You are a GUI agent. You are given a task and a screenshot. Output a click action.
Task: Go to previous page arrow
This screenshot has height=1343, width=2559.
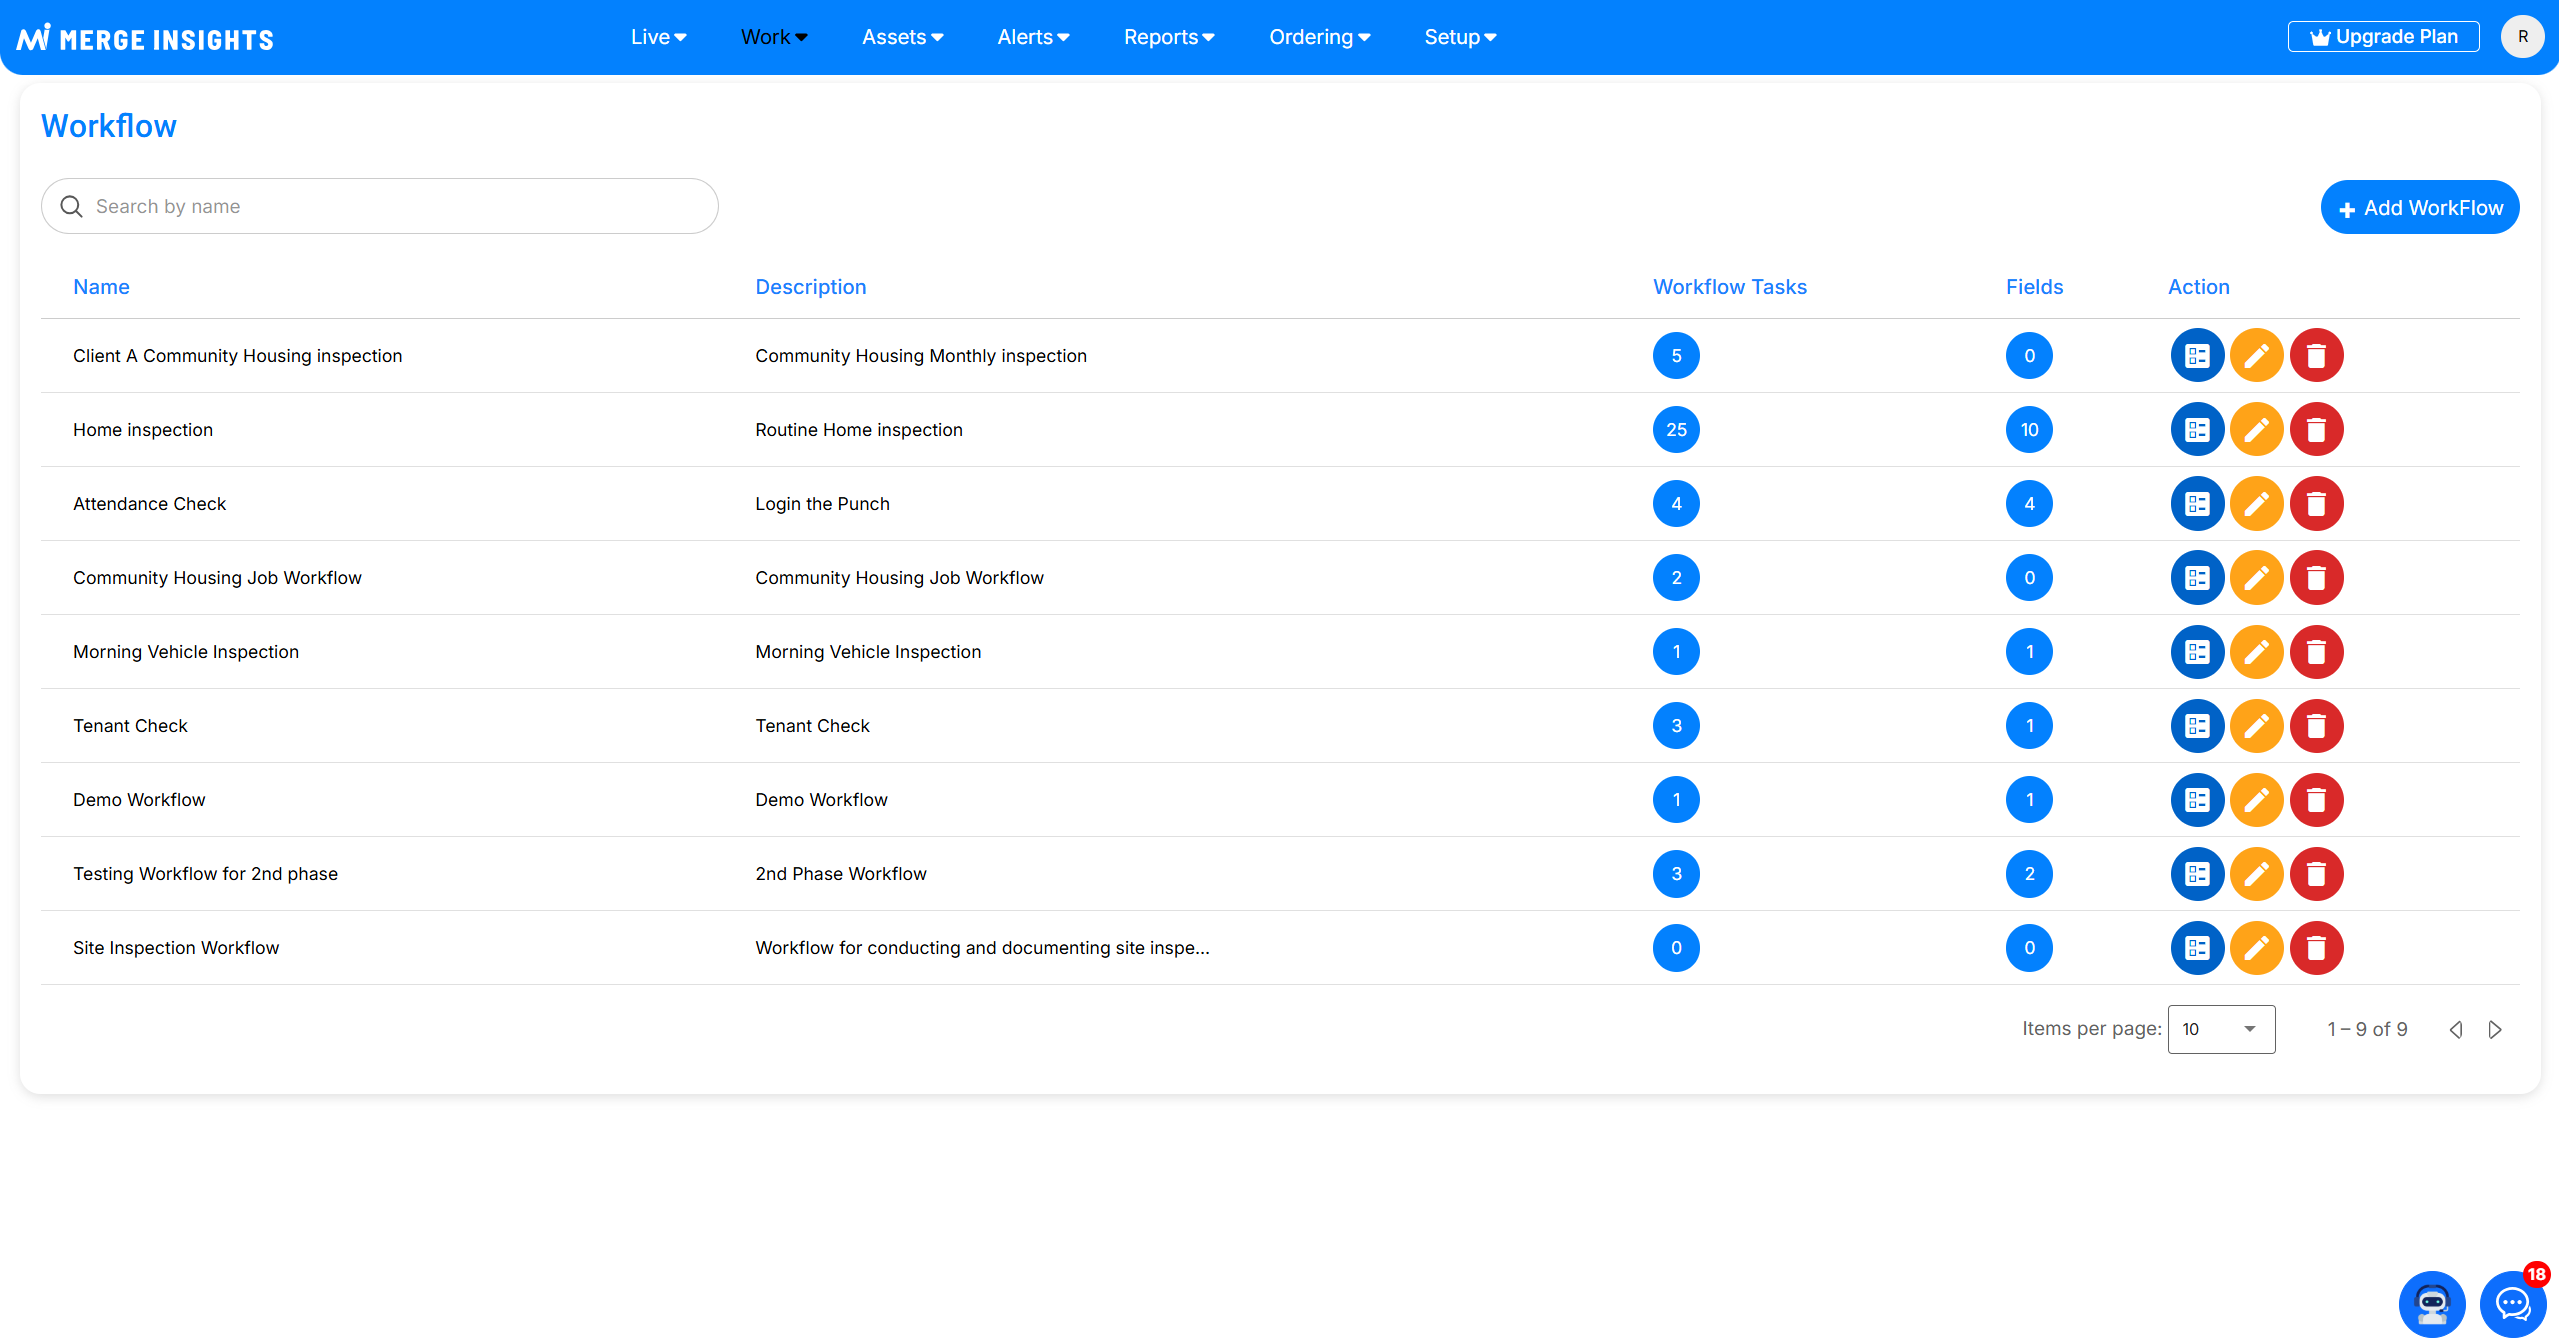(x=2456, y=1029)
